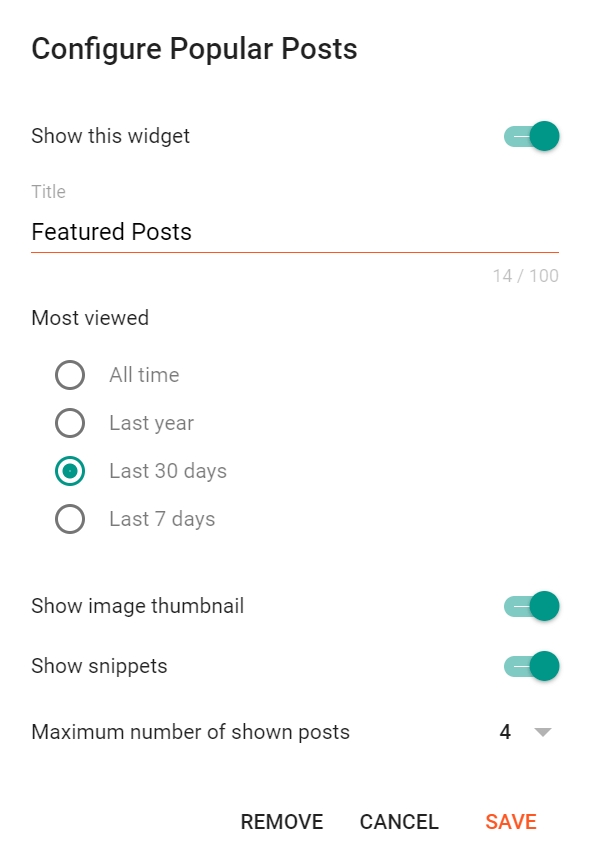Screen dimensions: 591x865
Task: Select the Last 7 days radio button
Action: pos(70,519)
